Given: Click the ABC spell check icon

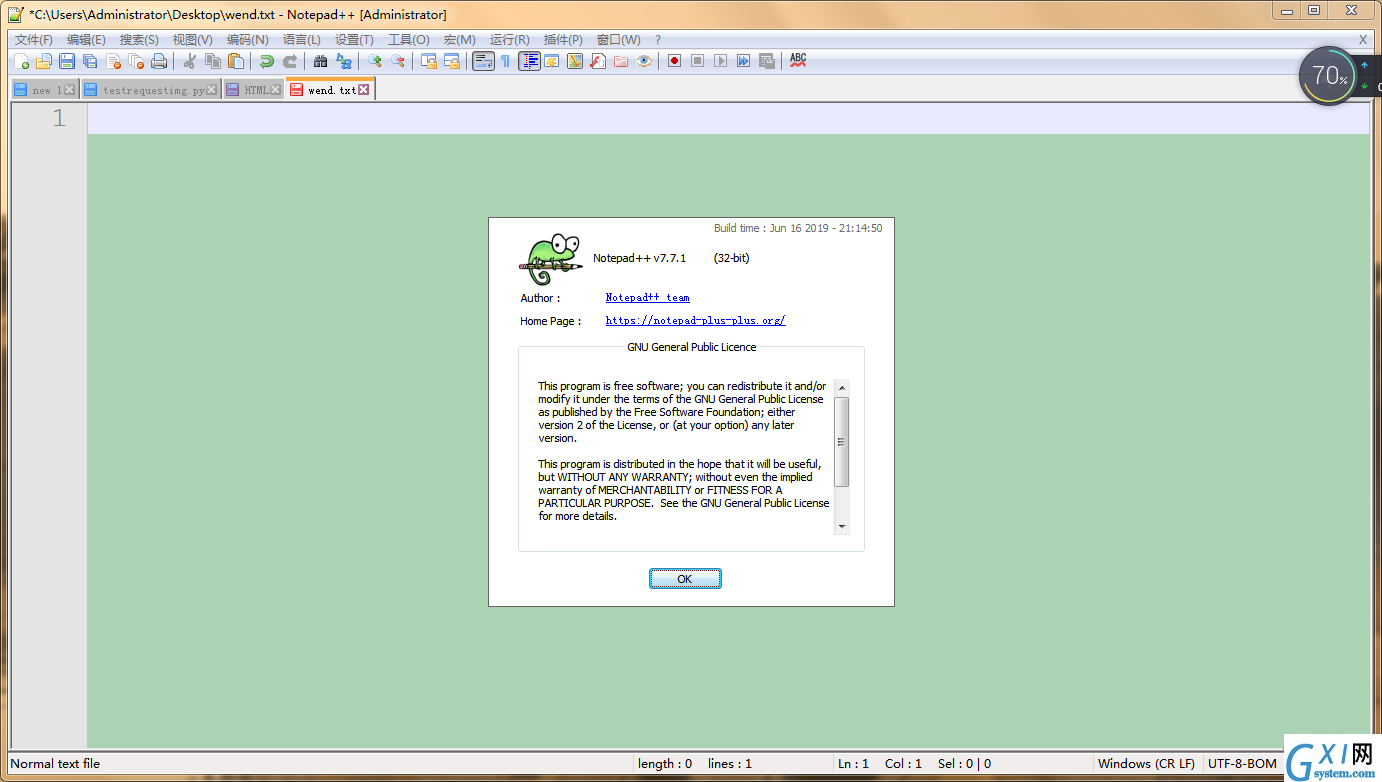Looking at the screenshot, I should click(798, 61).
